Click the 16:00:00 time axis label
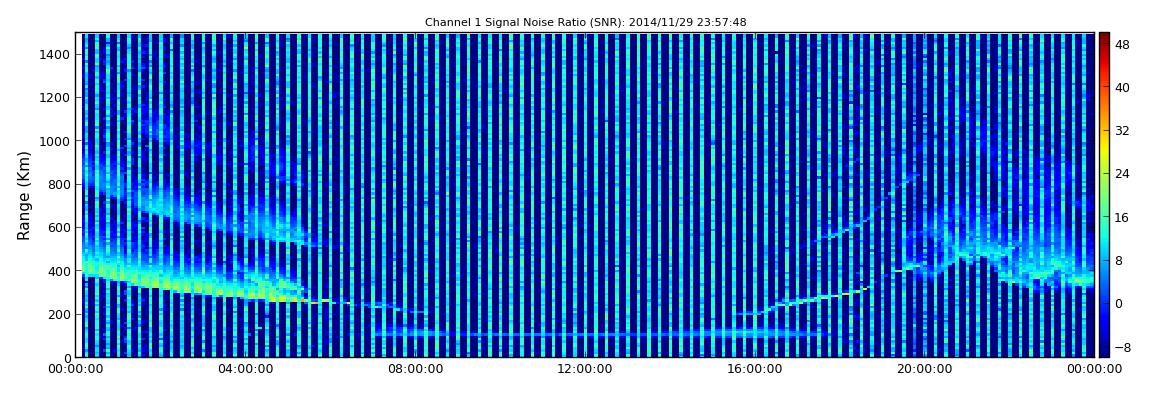The width and height of the screenshot is (1150, 407). pos(755,370)
